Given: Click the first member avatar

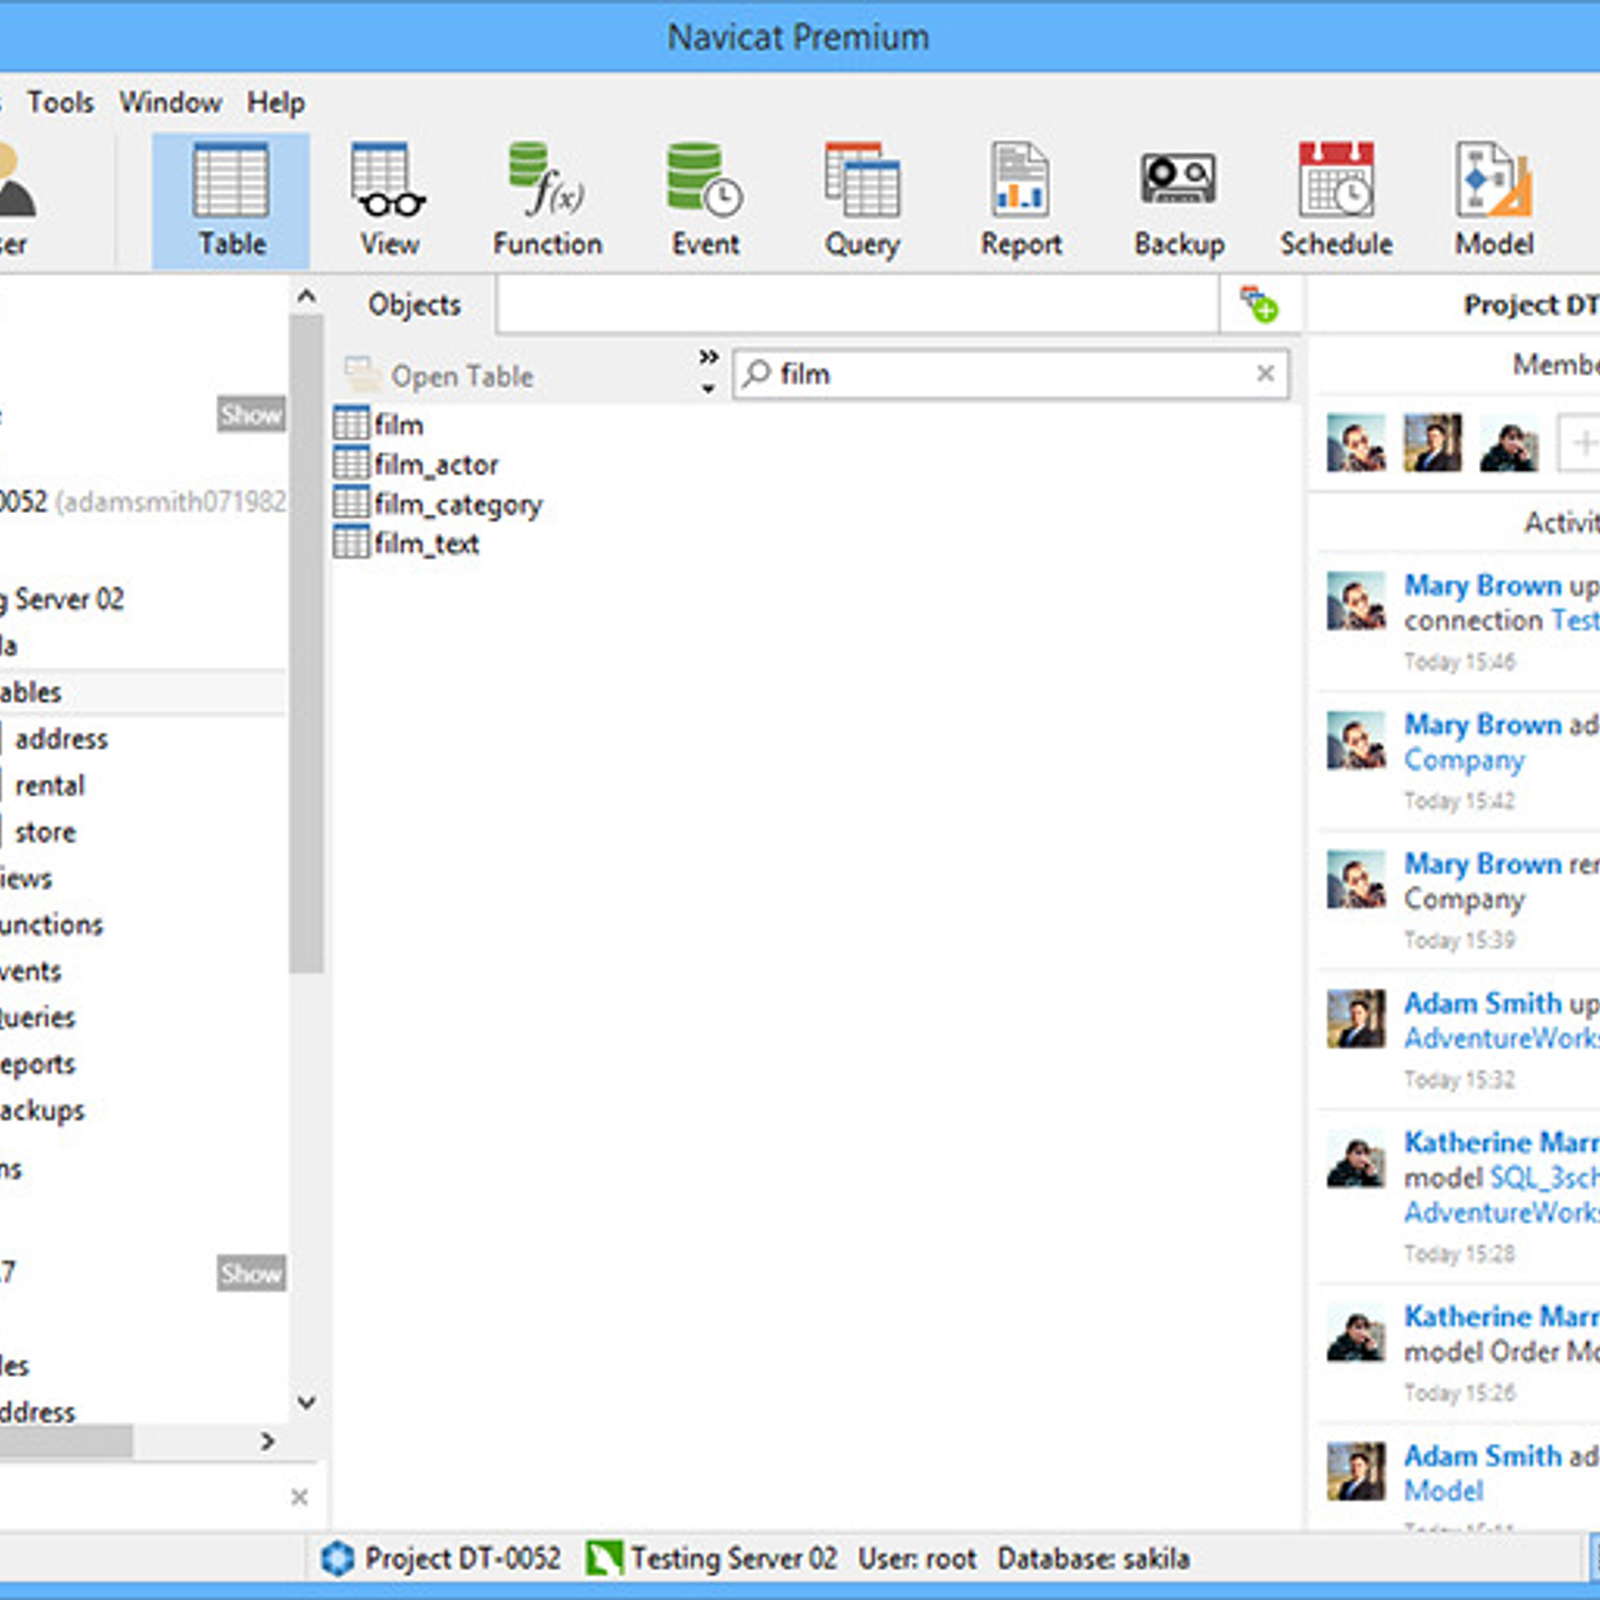Looking at the screenshot, I should [x=1356, y=442].
